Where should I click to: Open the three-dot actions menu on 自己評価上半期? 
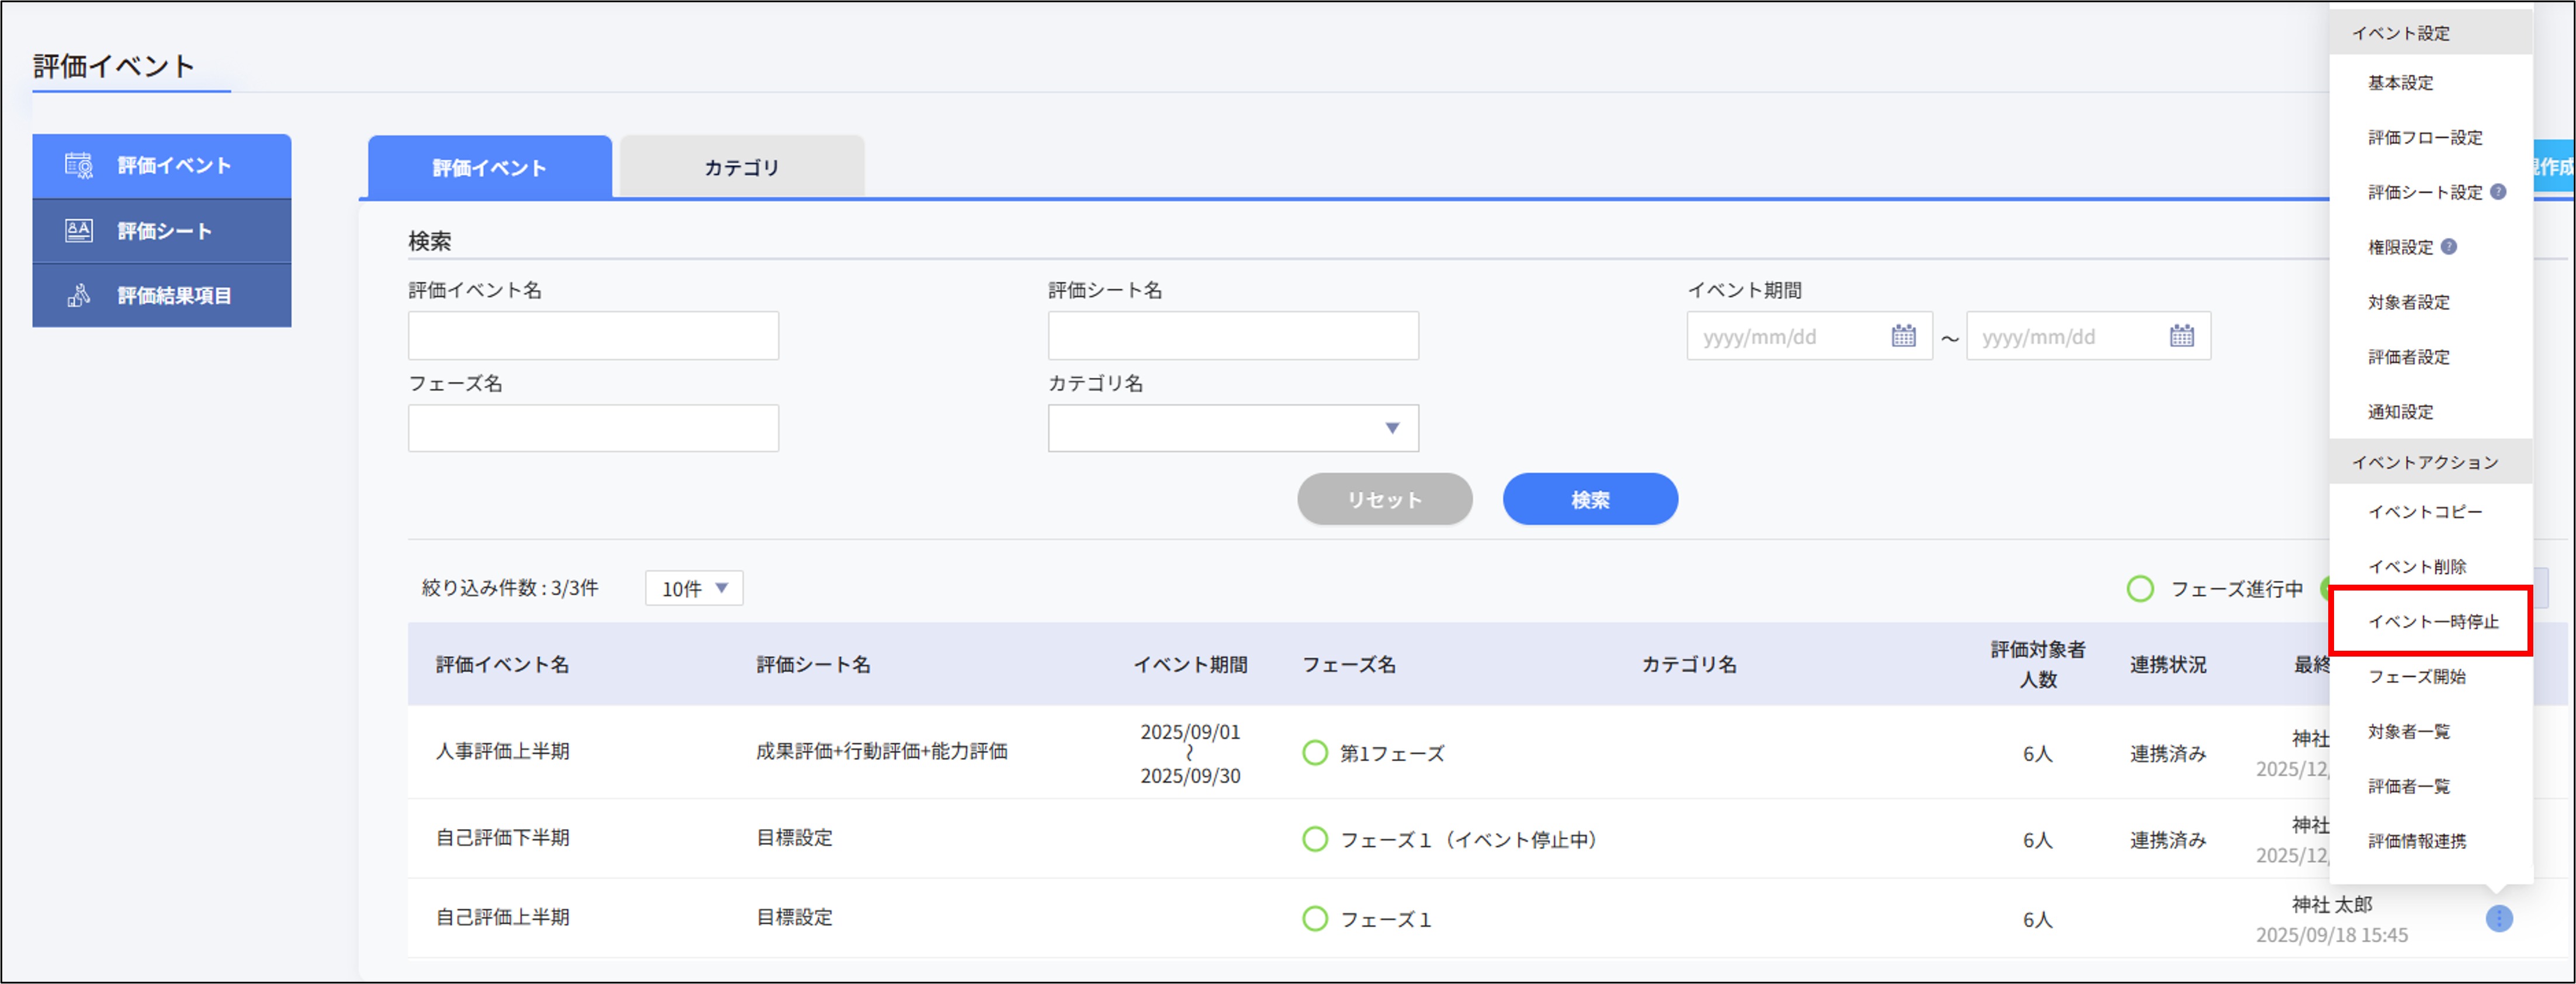coord(2500,918)
